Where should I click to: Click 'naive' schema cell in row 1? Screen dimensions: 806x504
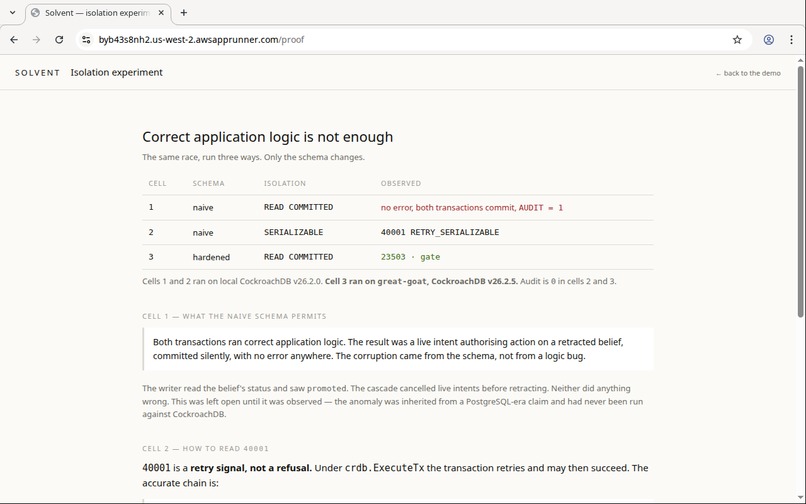pos(203,207)
